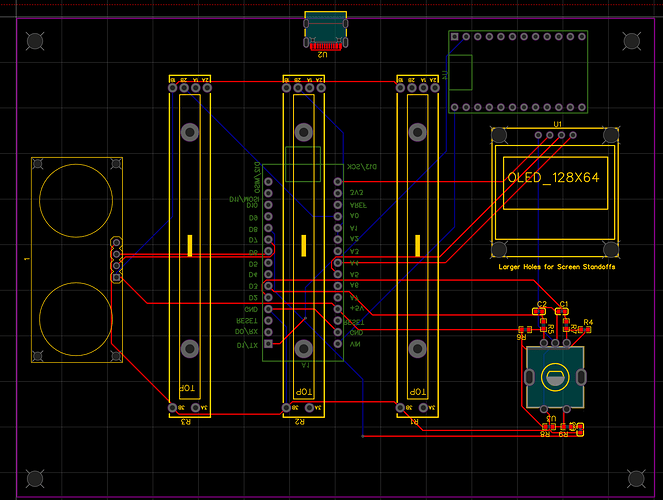Click the TOP marking on slider R1
This screenshot has height=500, width=663.
tap(417, 392)
